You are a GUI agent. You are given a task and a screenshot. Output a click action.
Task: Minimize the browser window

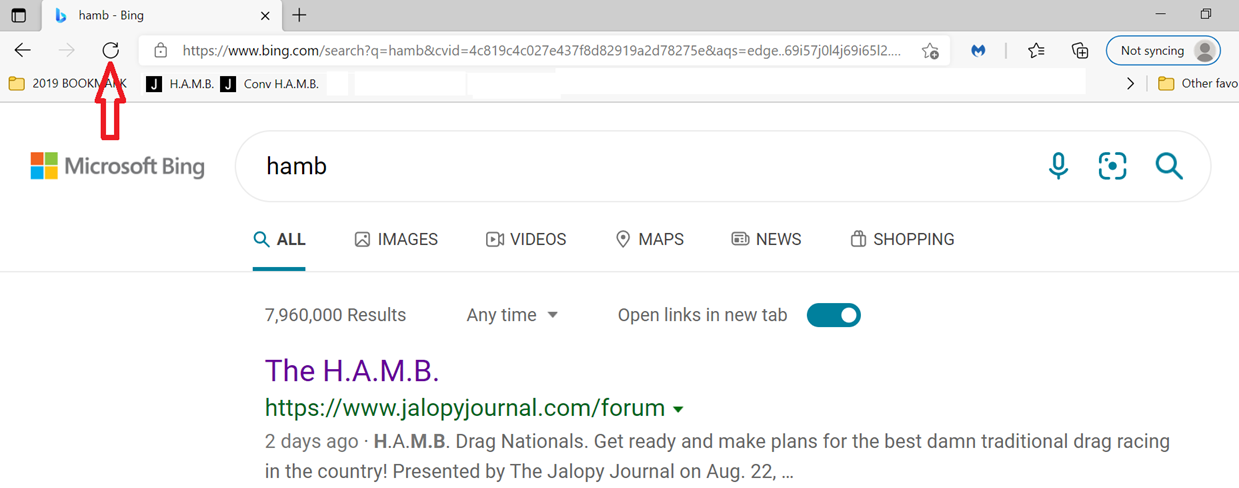click(x=1159, y=14)
